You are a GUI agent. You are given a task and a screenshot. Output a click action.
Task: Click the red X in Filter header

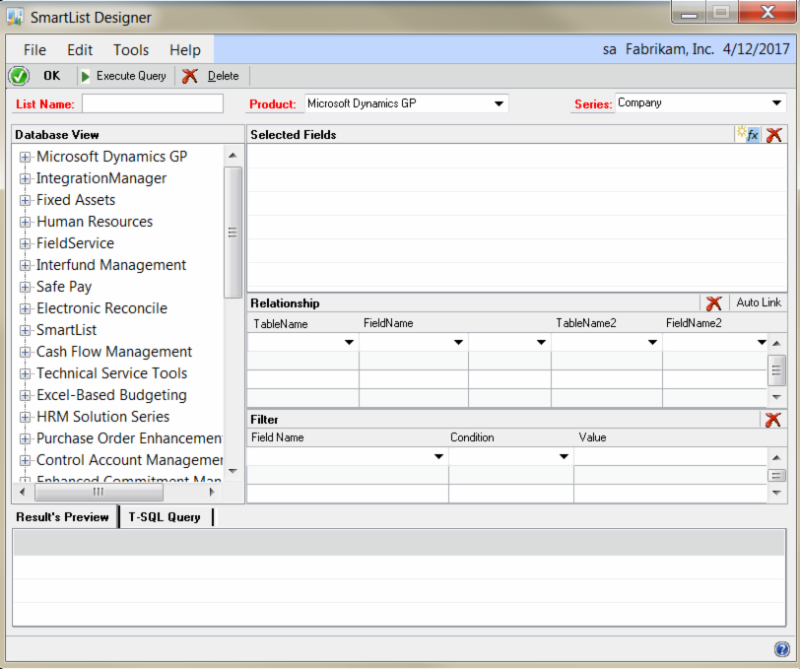[773, 419]
